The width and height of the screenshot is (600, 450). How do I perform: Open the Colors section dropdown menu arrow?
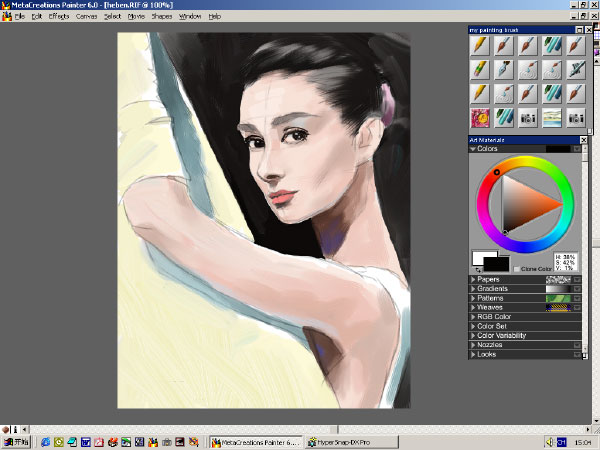coord(577,149)
